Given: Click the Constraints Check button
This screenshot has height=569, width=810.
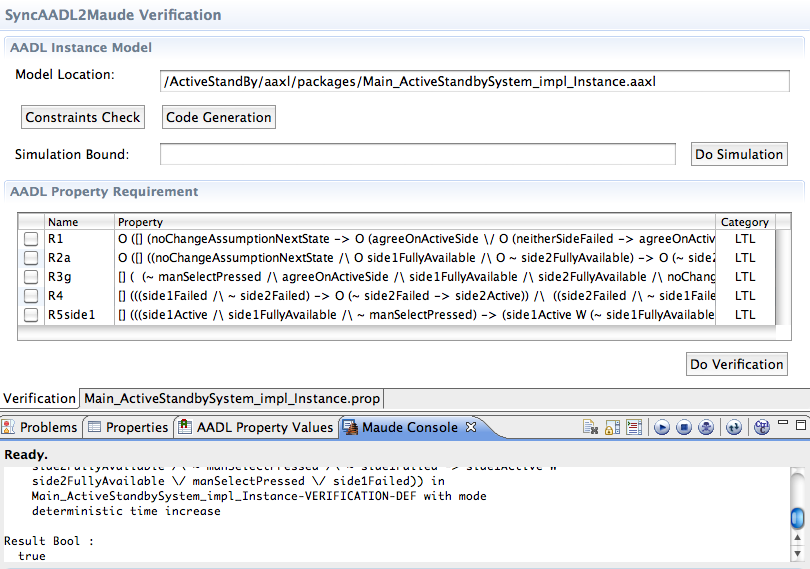Looking at the screenshot, I should tap(83, 117).
